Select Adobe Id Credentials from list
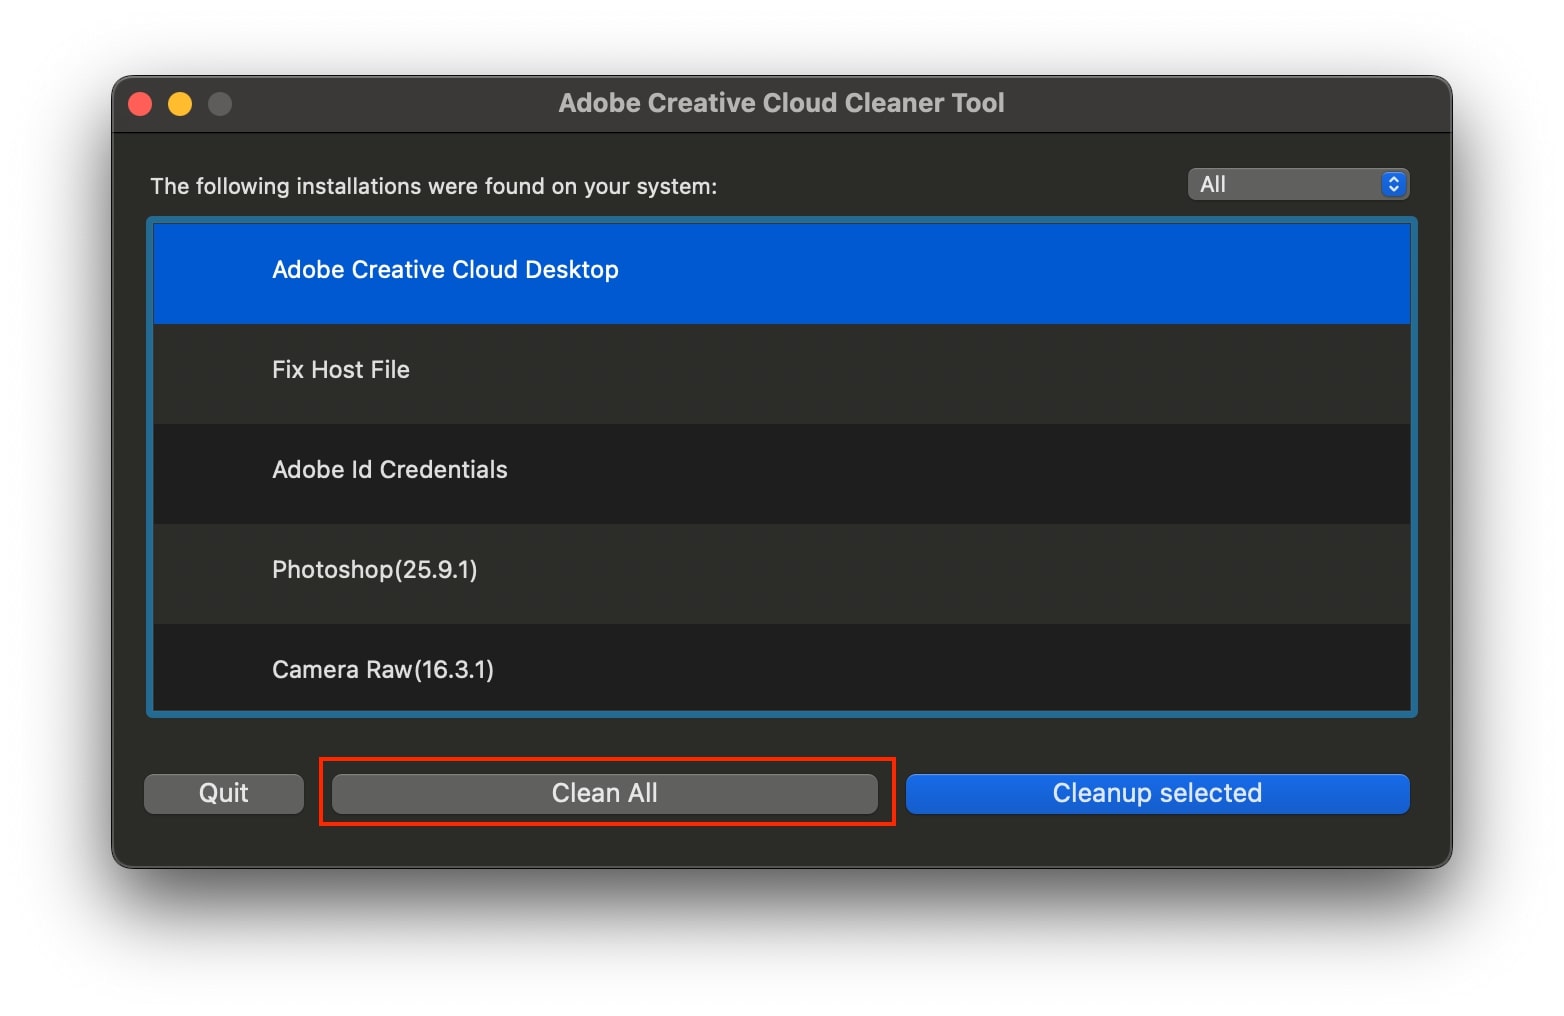This screenshot has height=1016, width=1564. coord(700,470)
